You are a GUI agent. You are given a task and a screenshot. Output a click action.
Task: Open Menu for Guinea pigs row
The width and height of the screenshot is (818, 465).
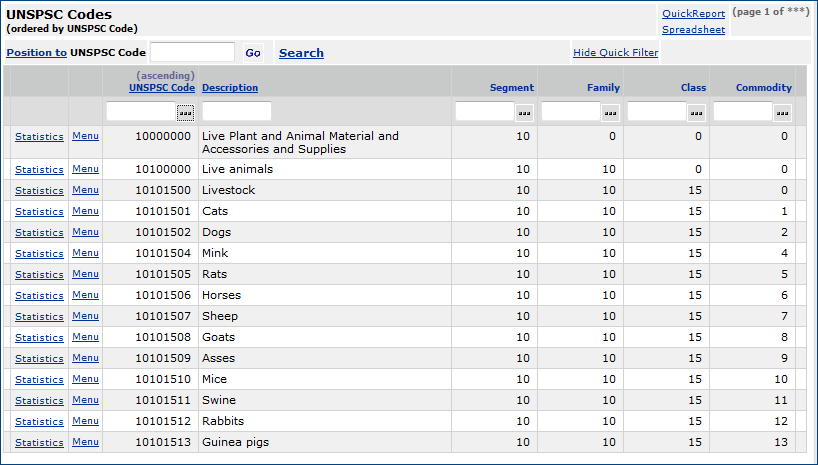tap(85, 442)
